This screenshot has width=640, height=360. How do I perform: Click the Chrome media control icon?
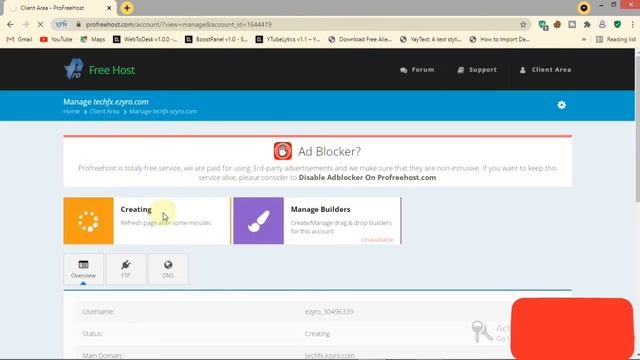tap(584, 8)
